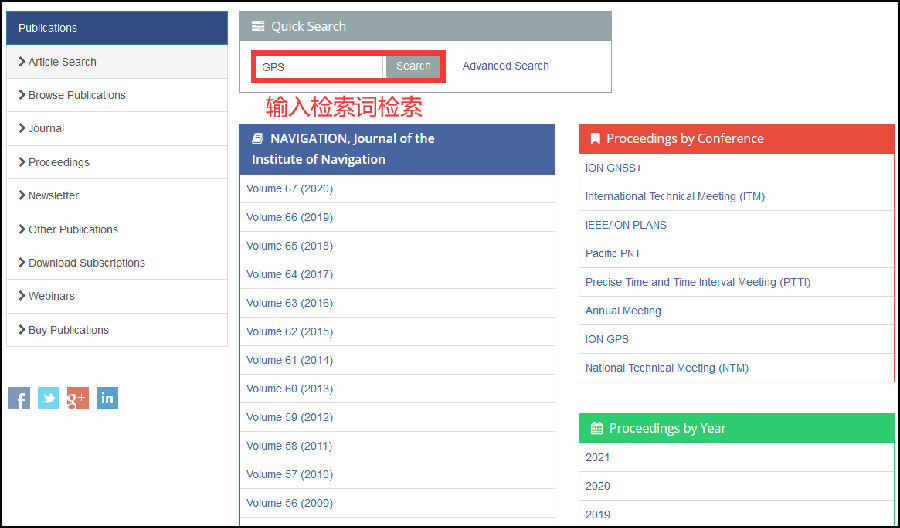Open Volume 67 (2020)
This screenshot has height=528, width=900.
[x=289, y=188]
